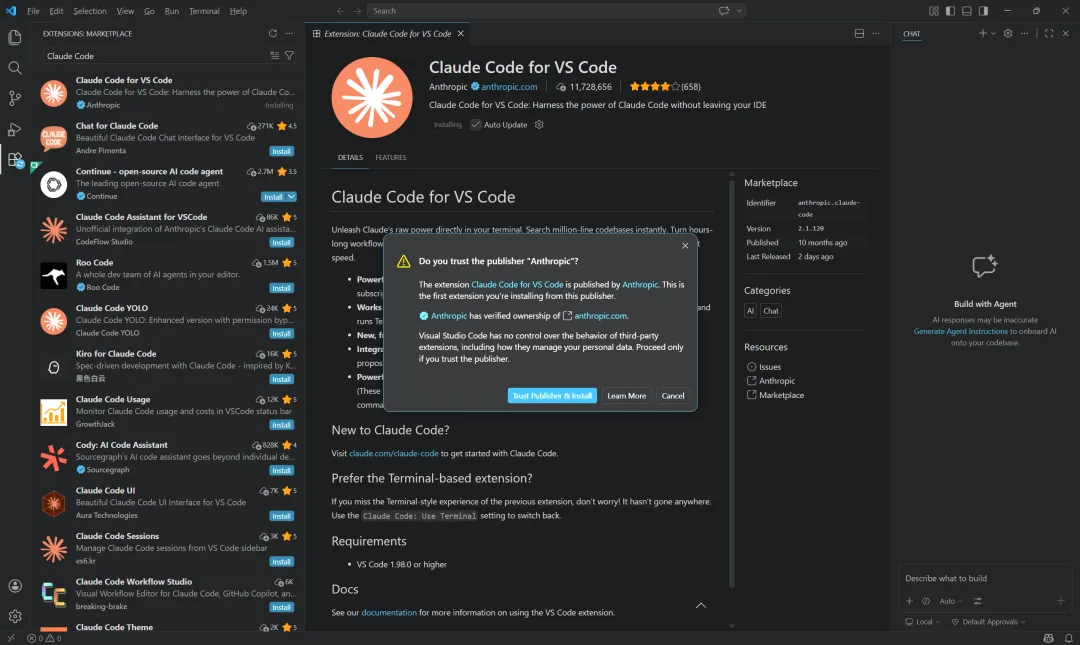Open the Issues resource link

[769, 367]
